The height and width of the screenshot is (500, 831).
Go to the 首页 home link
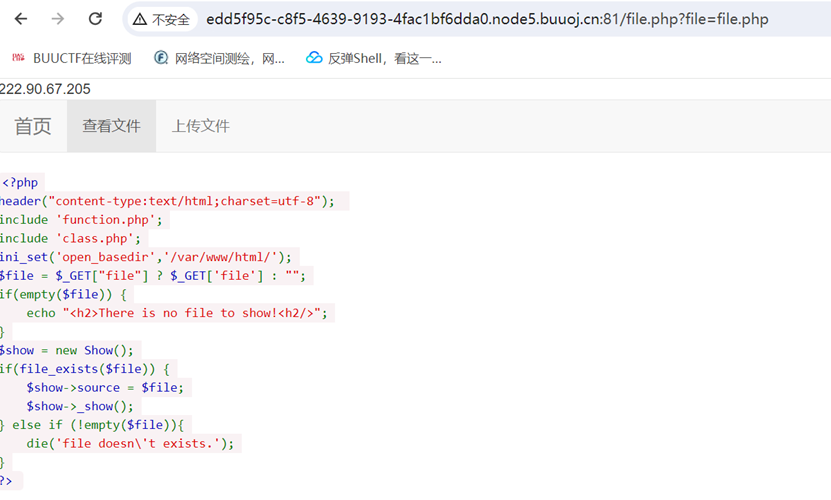coord(32,126)
